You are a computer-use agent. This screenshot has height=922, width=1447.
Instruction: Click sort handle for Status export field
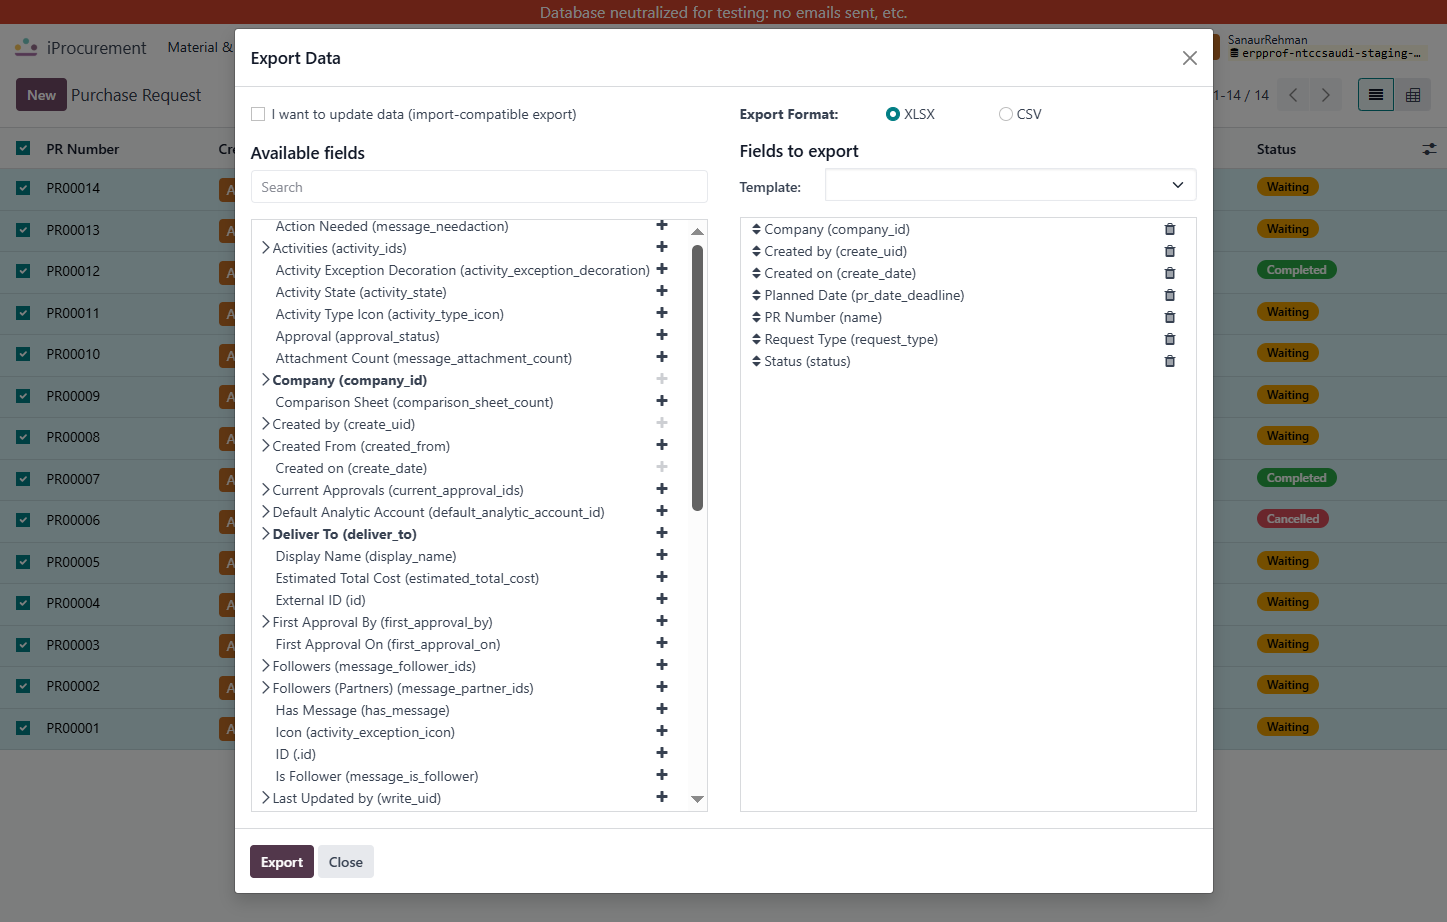[x=756, y=361]
